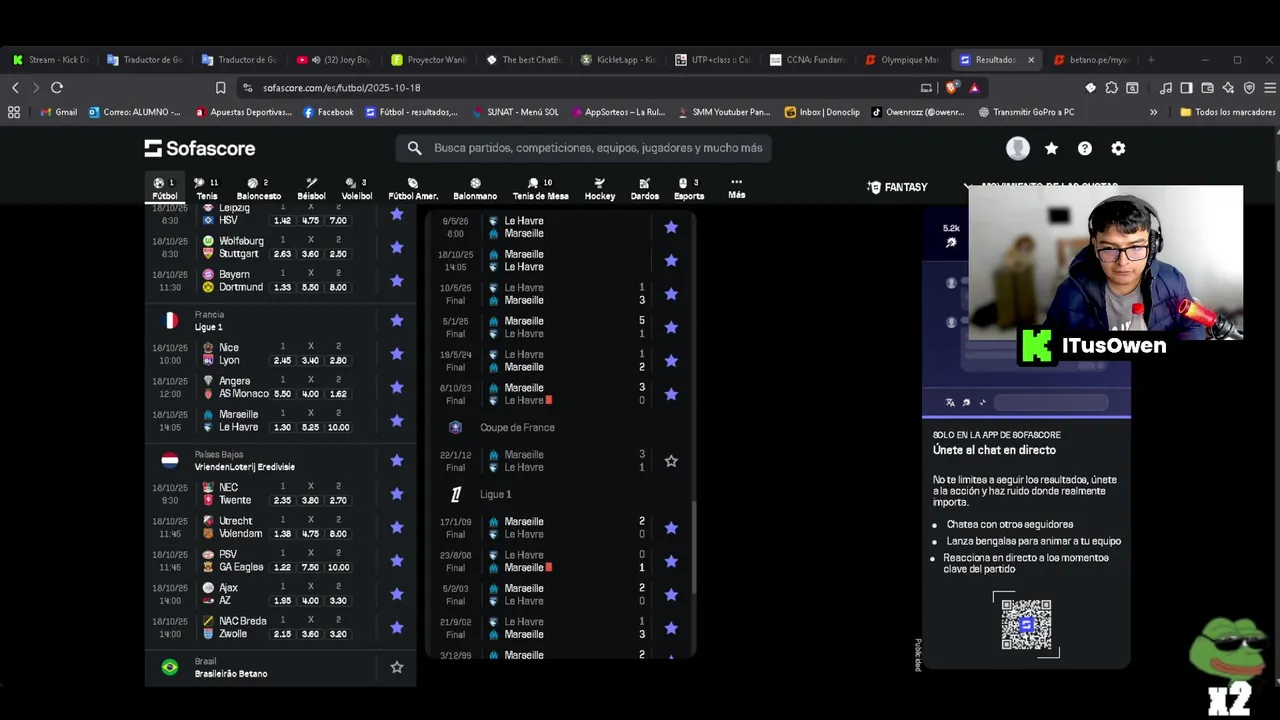Open the help question mark icon
Screen dimensions: 1280x720
(x=1084, y=148)
